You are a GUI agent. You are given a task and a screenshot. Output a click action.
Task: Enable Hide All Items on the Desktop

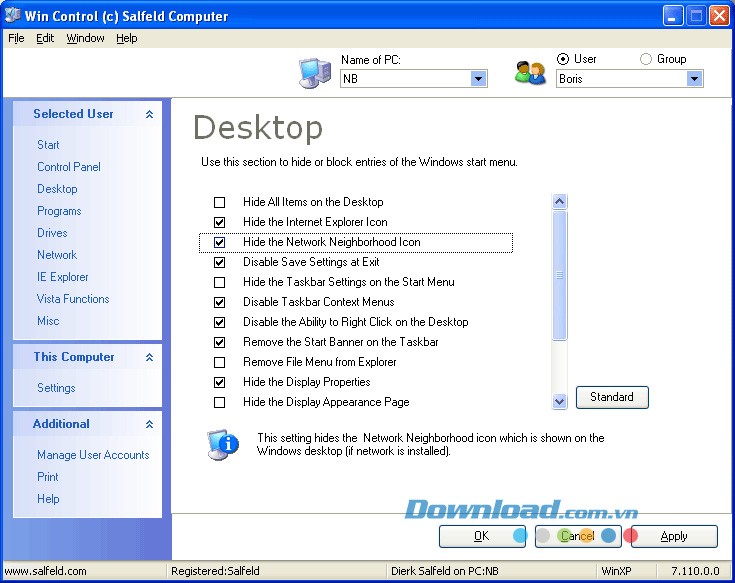click(220, 202)
